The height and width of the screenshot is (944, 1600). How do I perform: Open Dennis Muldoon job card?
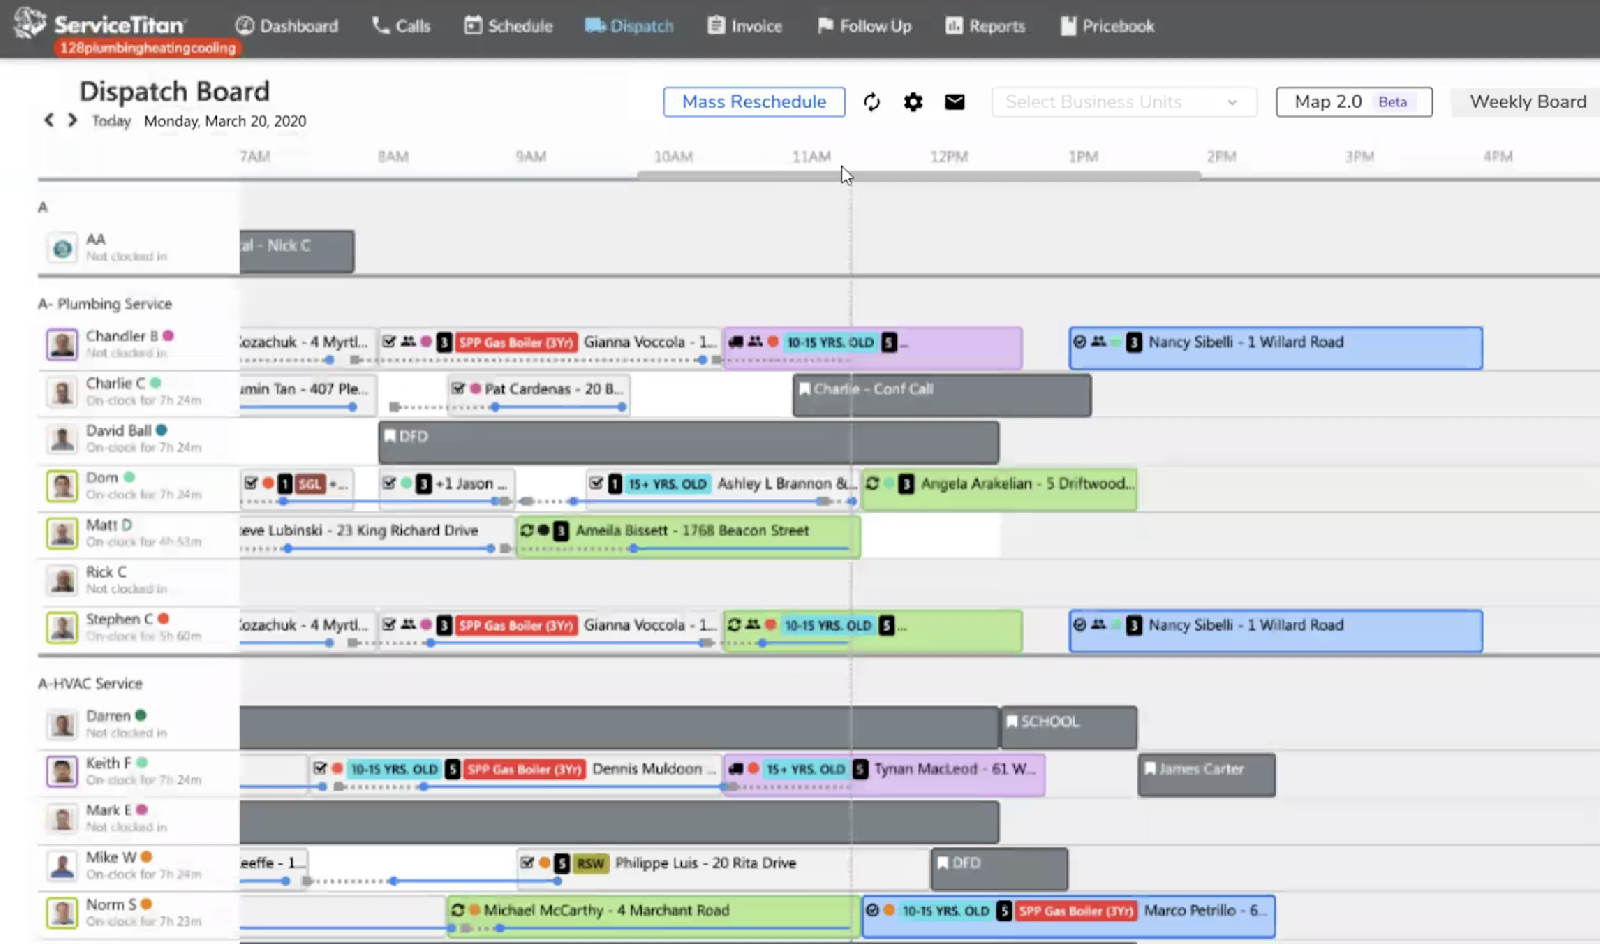pyautogui.click(x=516, y=774)
